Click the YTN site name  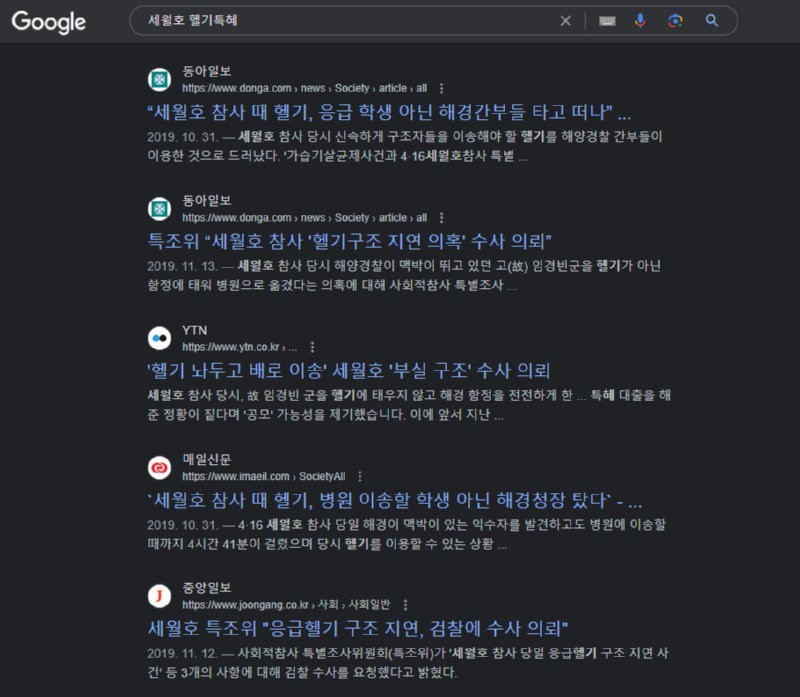(194, 330)
